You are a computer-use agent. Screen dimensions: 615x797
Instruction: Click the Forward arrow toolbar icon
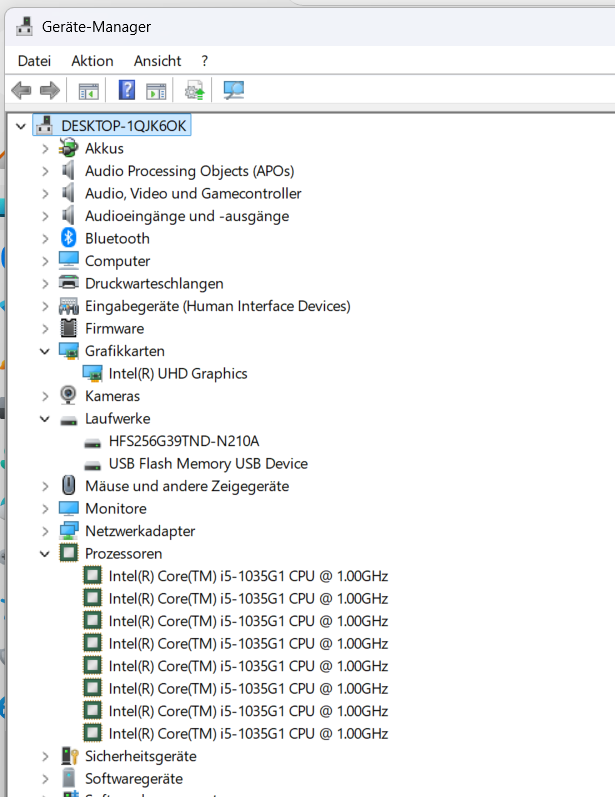coord(50,91)
